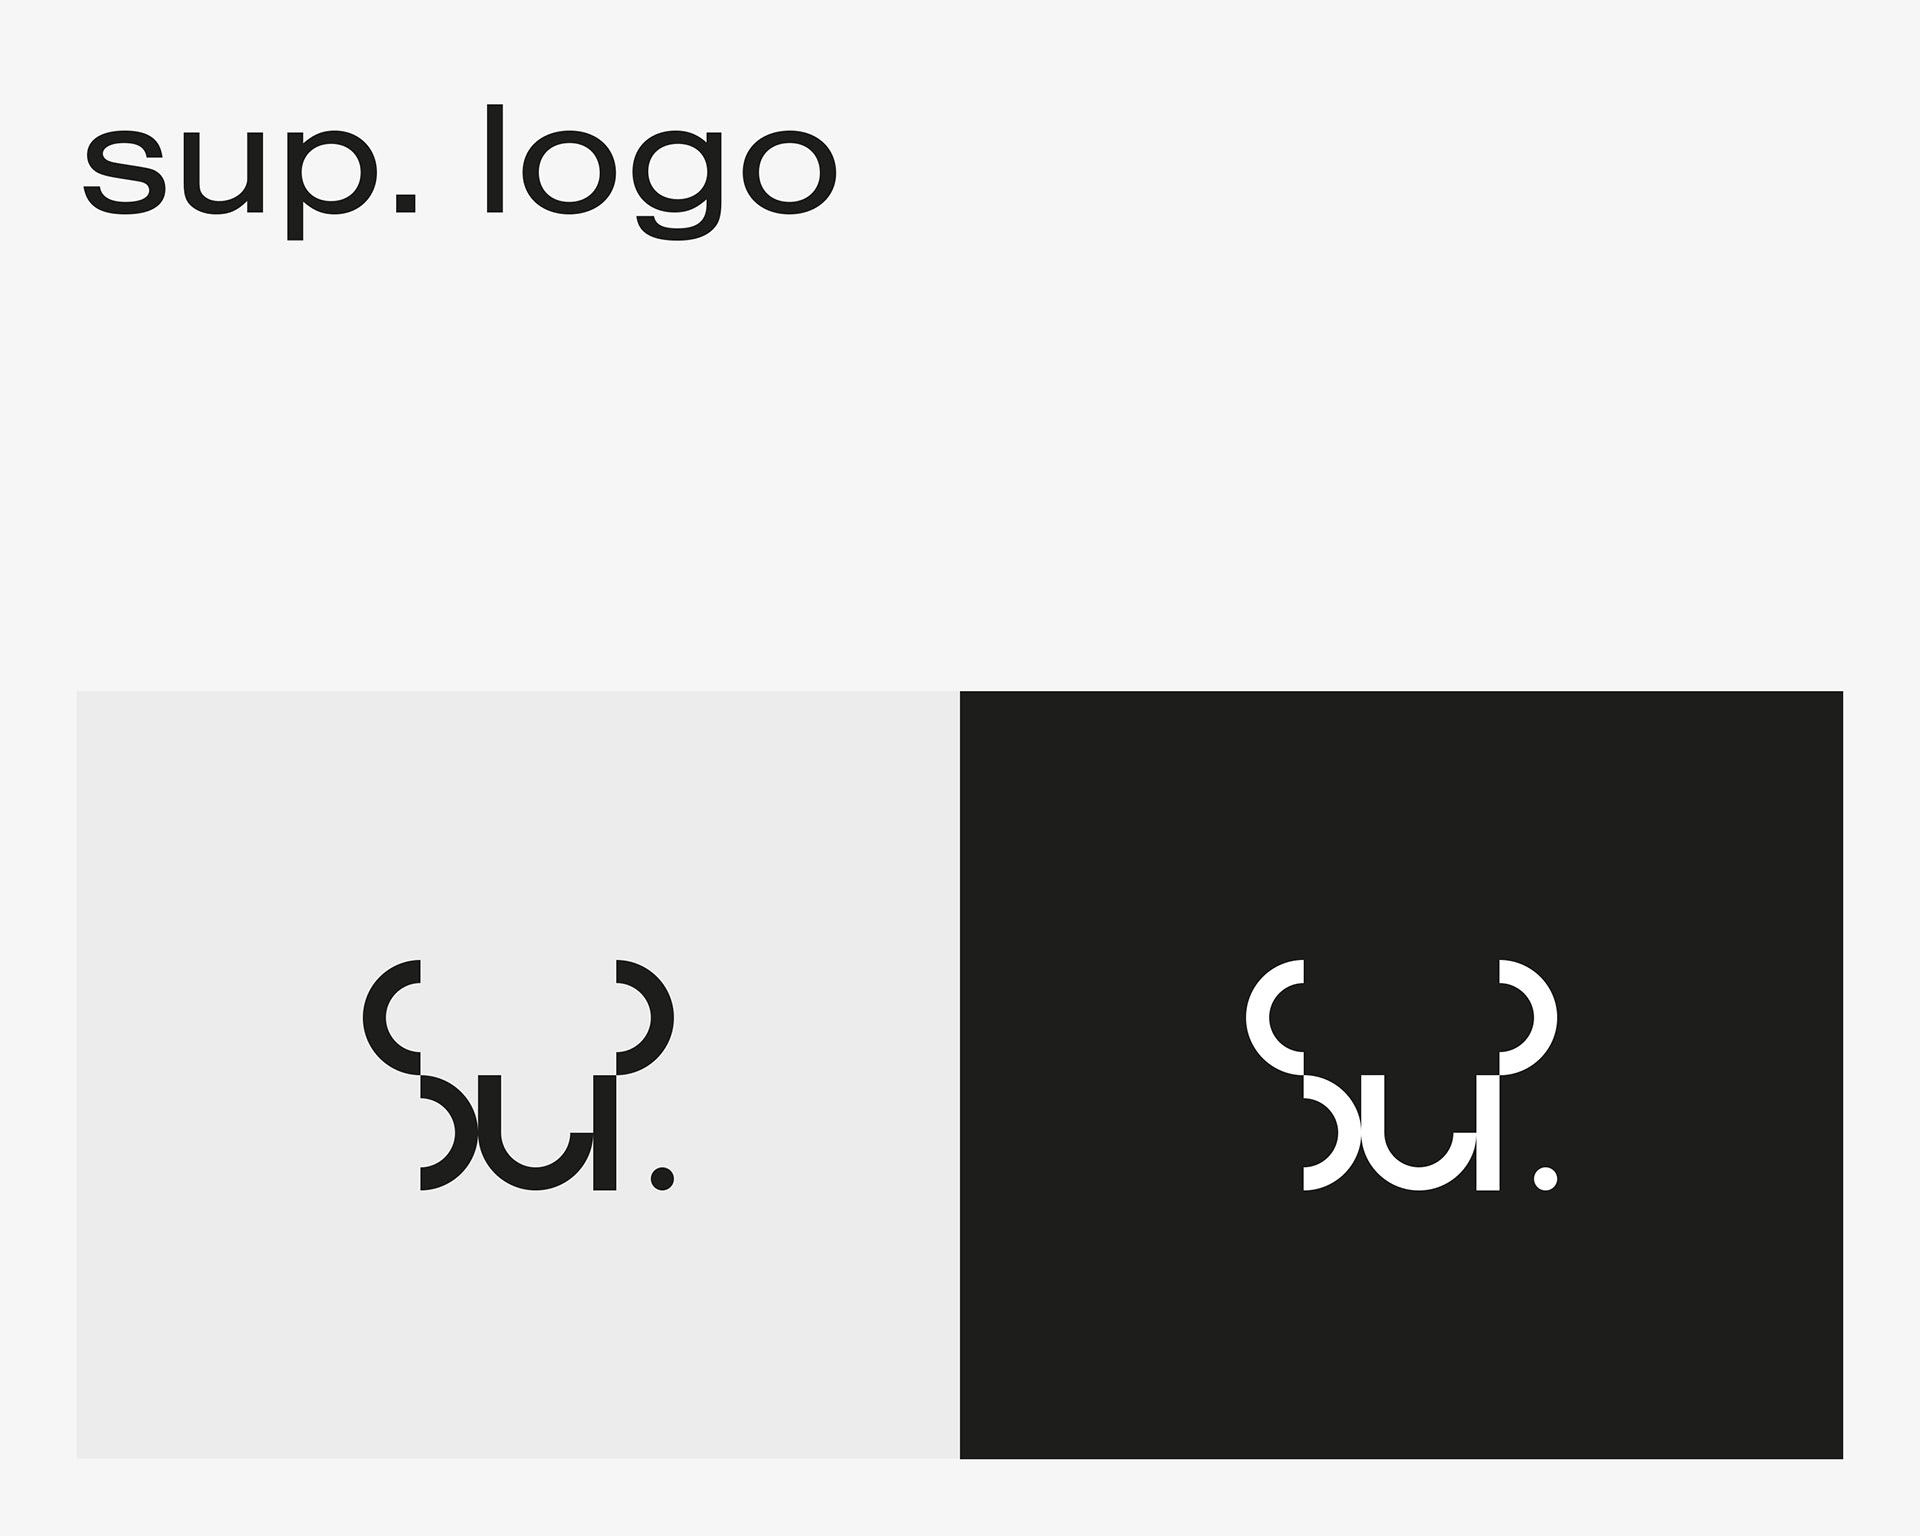Screen dimensions: 1920x1536
Task: Select the round dot of the white logo
Action: coord(1546,1179)
